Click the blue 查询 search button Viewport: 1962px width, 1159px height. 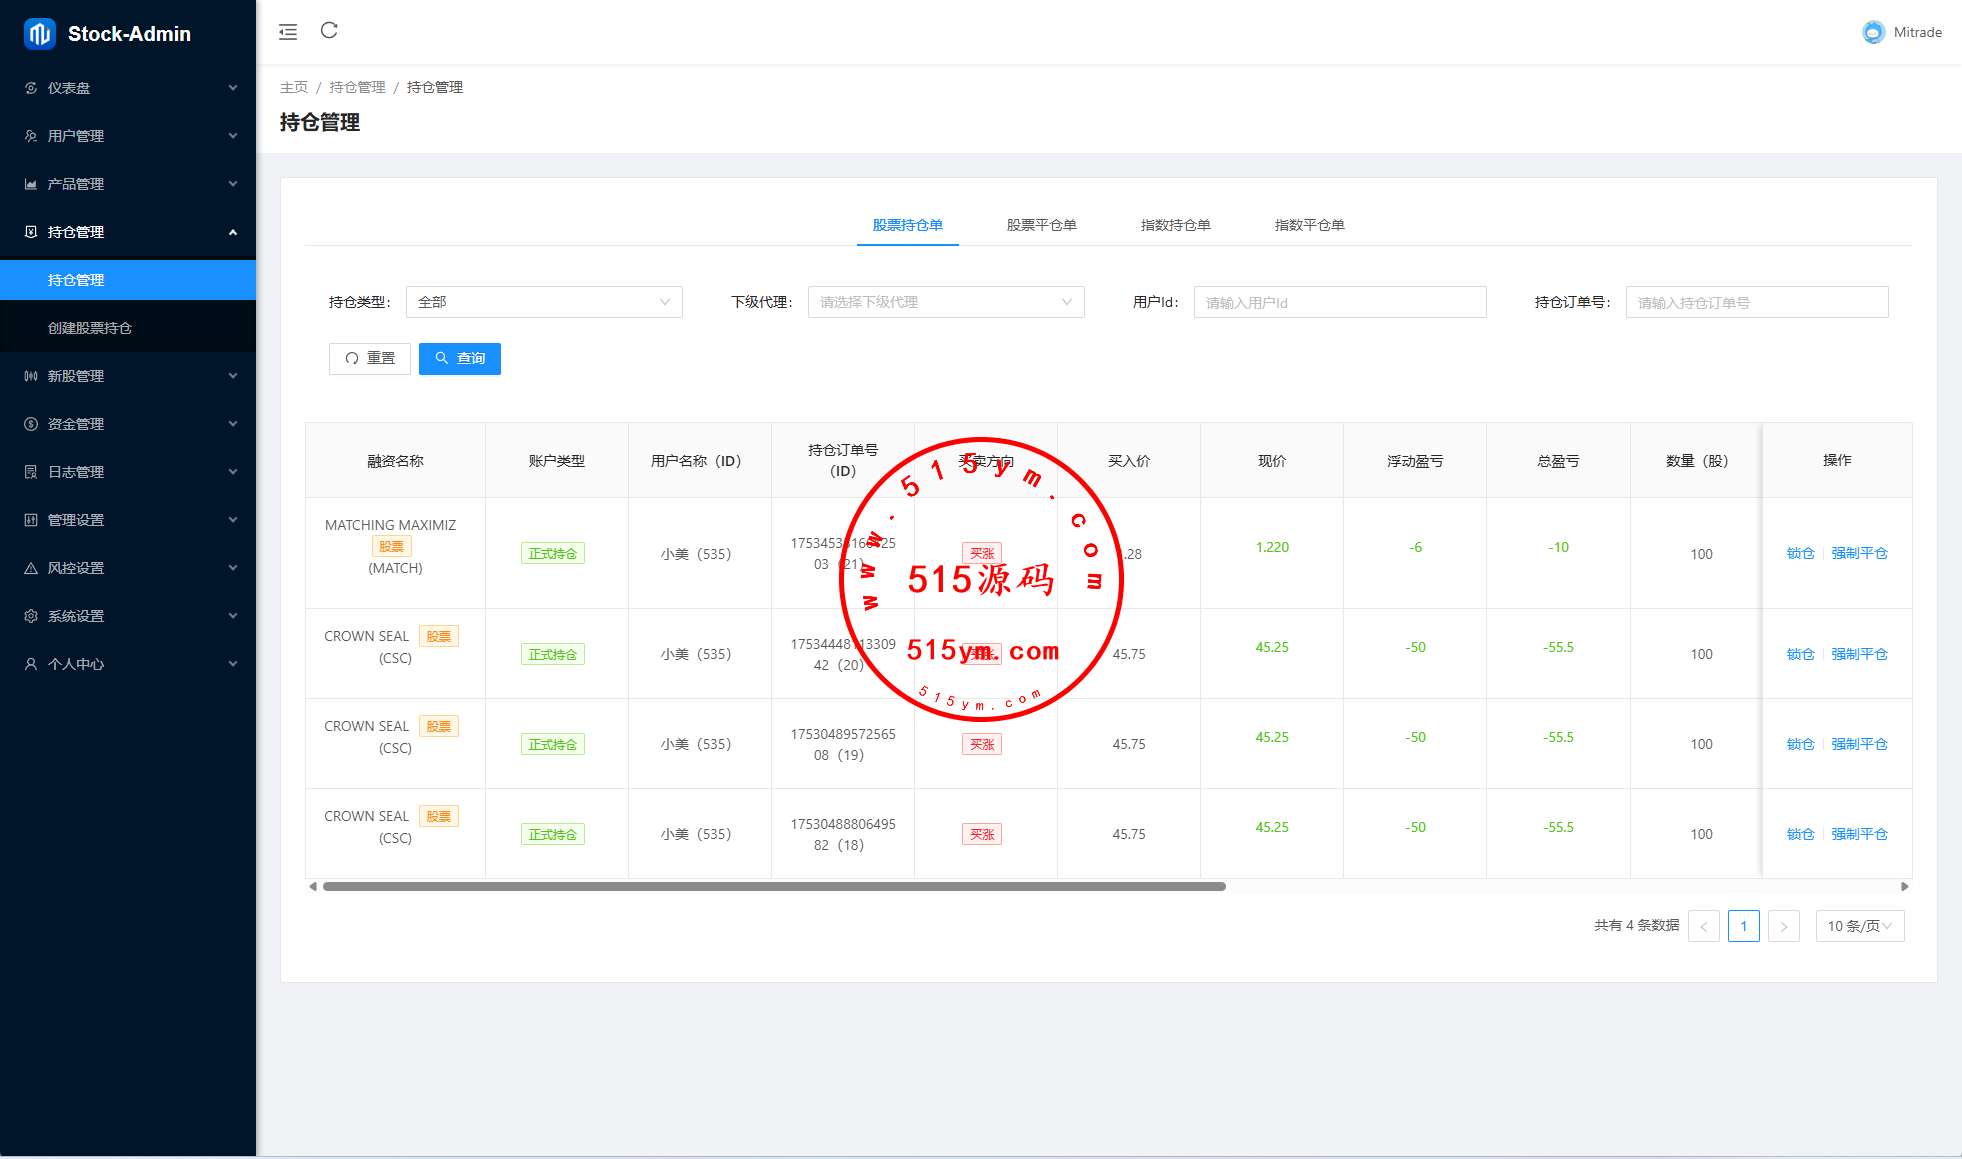point(460,358)
